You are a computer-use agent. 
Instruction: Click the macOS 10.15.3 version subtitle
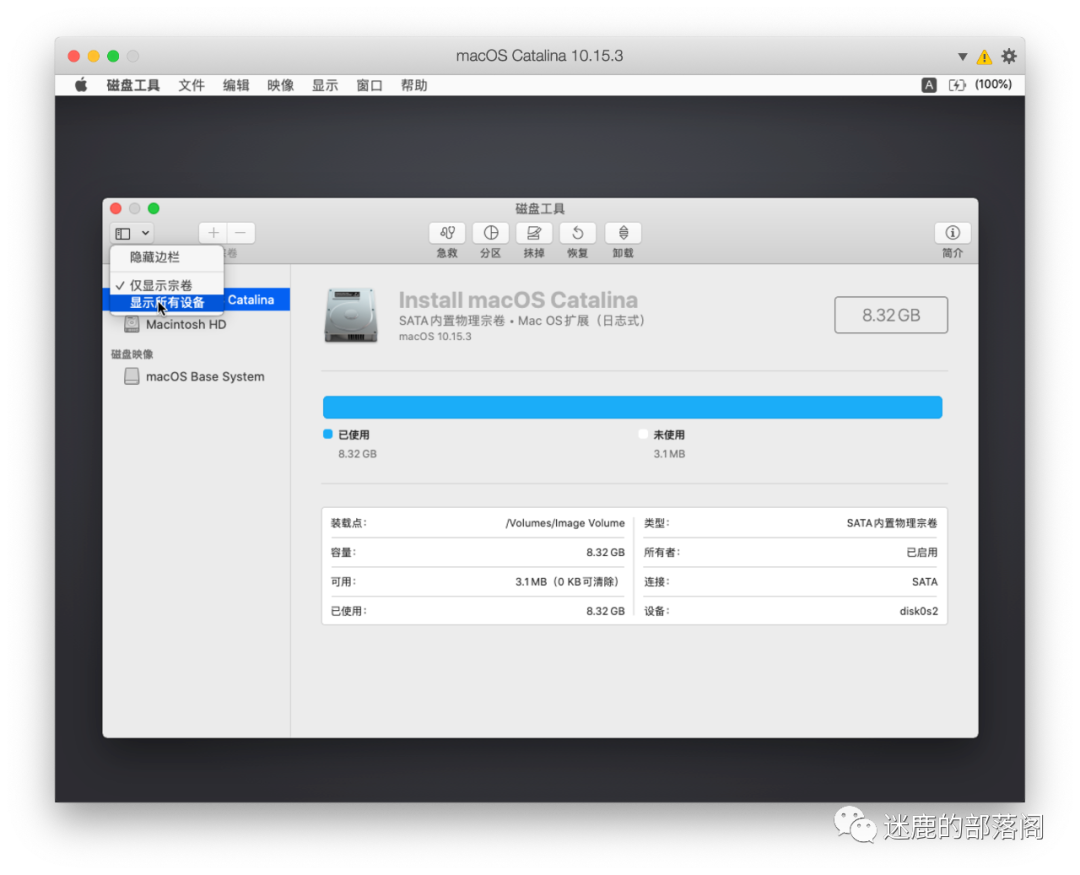[435, 336]
